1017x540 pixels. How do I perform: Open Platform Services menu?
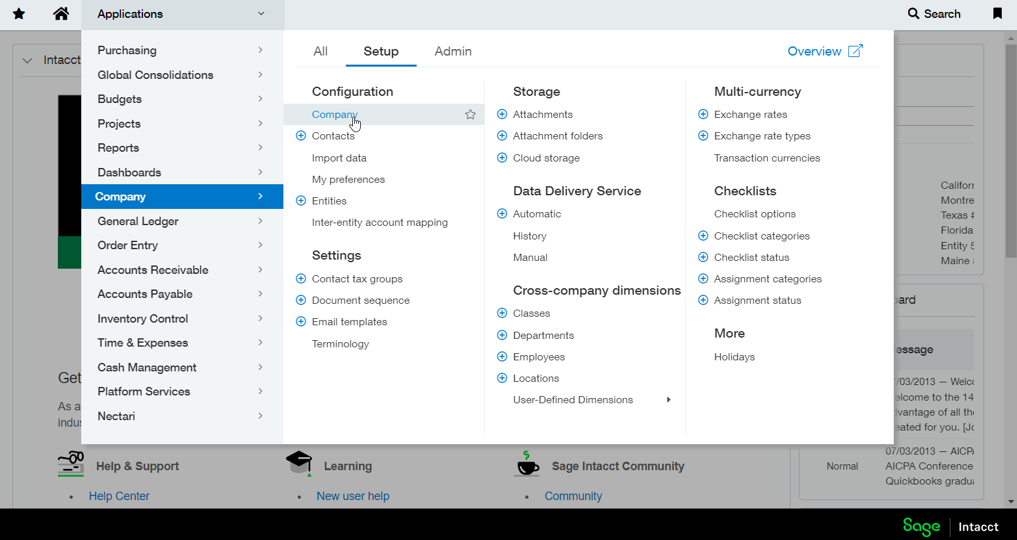pyautogui.click(x=182, y=392)
